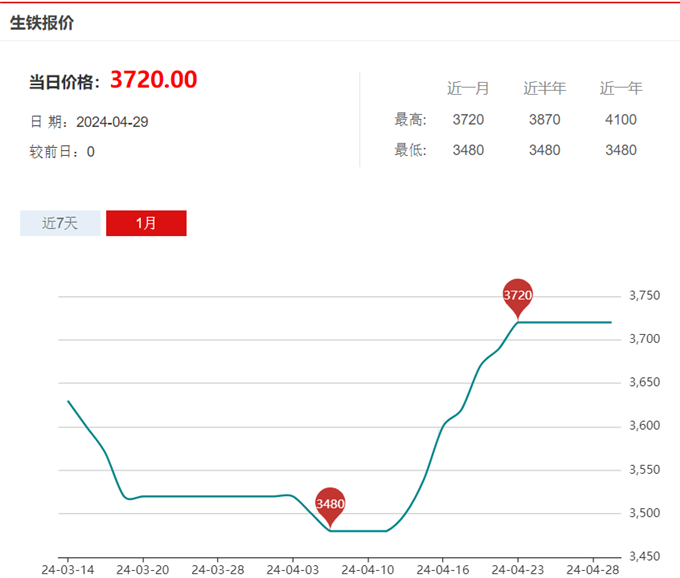Screen dimensions: 680x578
Task: Click the 3480 lowest price marker pin
Action: [x=330, y=503]
